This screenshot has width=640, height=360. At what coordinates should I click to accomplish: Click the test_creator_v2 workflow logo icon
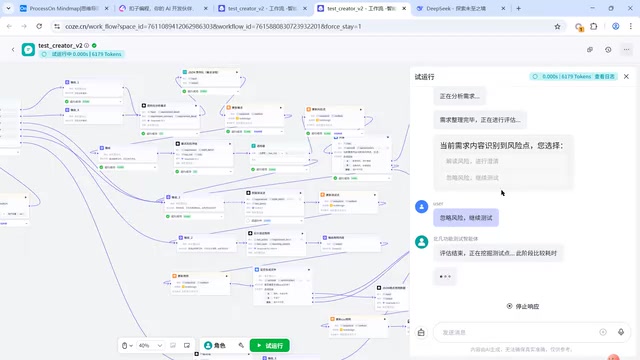point(28,49)
